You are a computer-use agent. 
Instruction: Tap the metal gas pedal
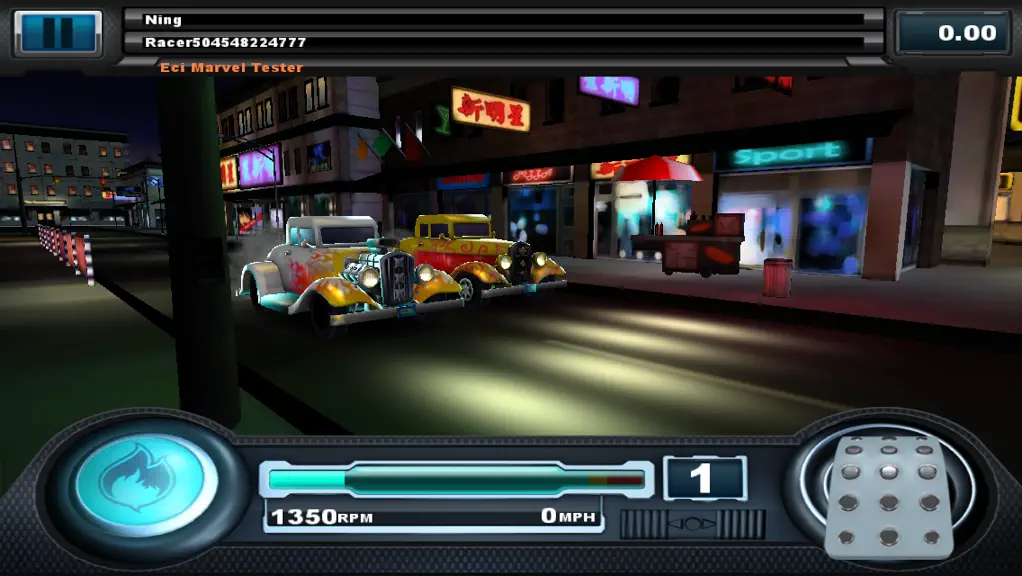[x=889, y=497]
